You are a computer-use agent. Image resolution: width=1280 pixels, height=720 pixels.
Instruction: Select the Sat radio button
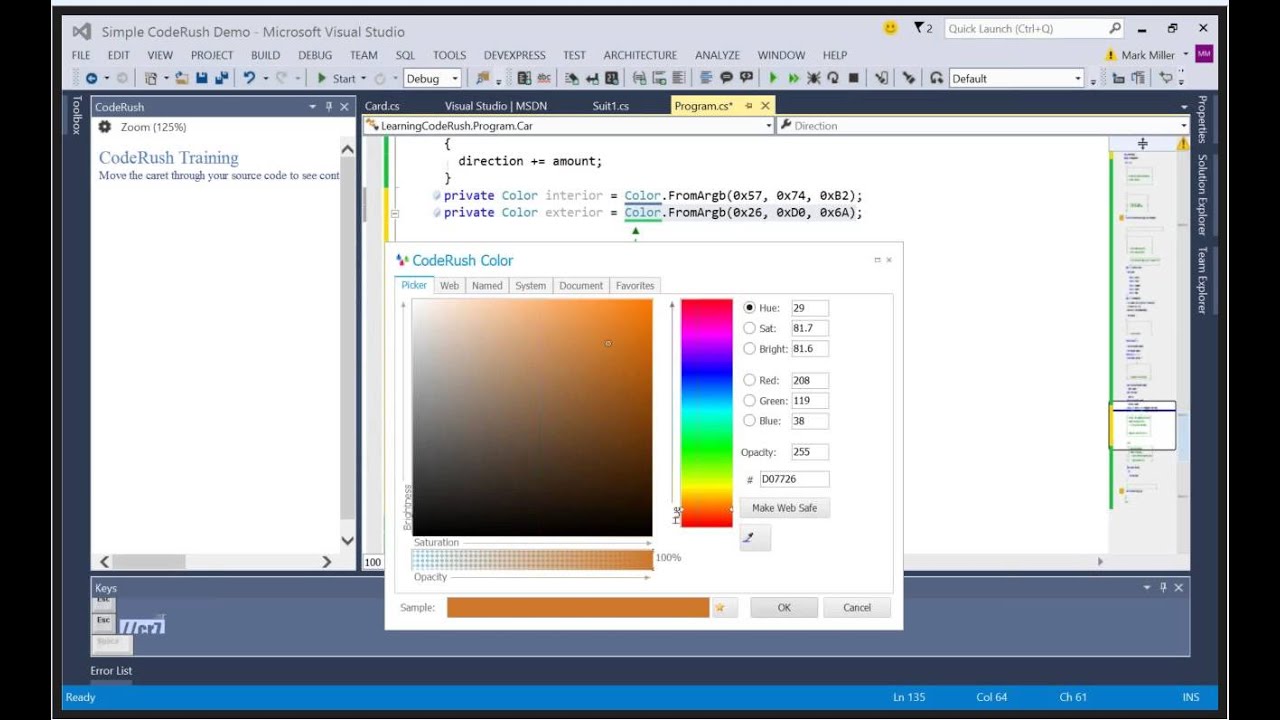click(x=750, y=328)
